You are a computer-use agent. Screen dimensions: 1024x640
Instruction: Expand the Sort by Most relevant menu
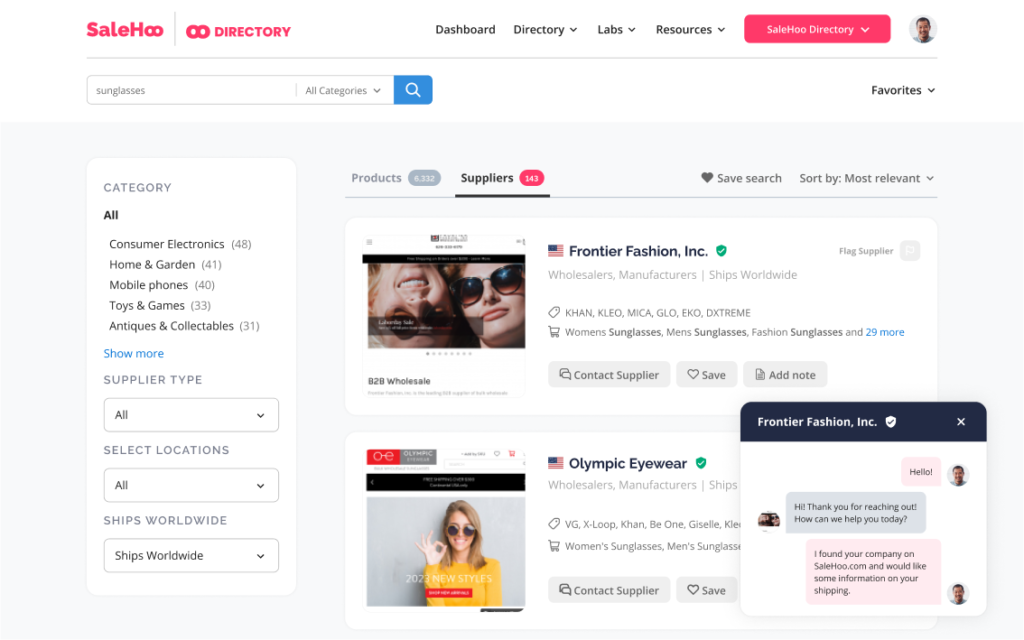click(866, 178)
